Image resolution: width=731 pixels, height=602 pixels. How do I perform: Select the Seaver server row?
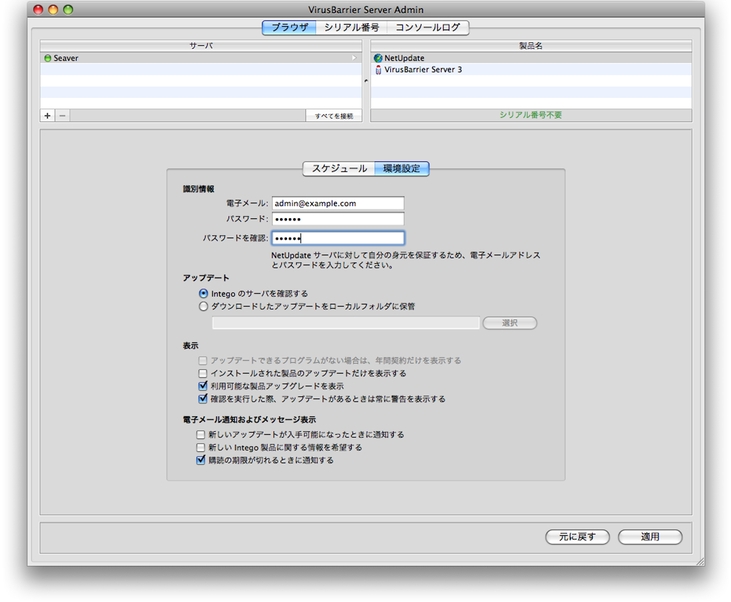coord(201,58)
